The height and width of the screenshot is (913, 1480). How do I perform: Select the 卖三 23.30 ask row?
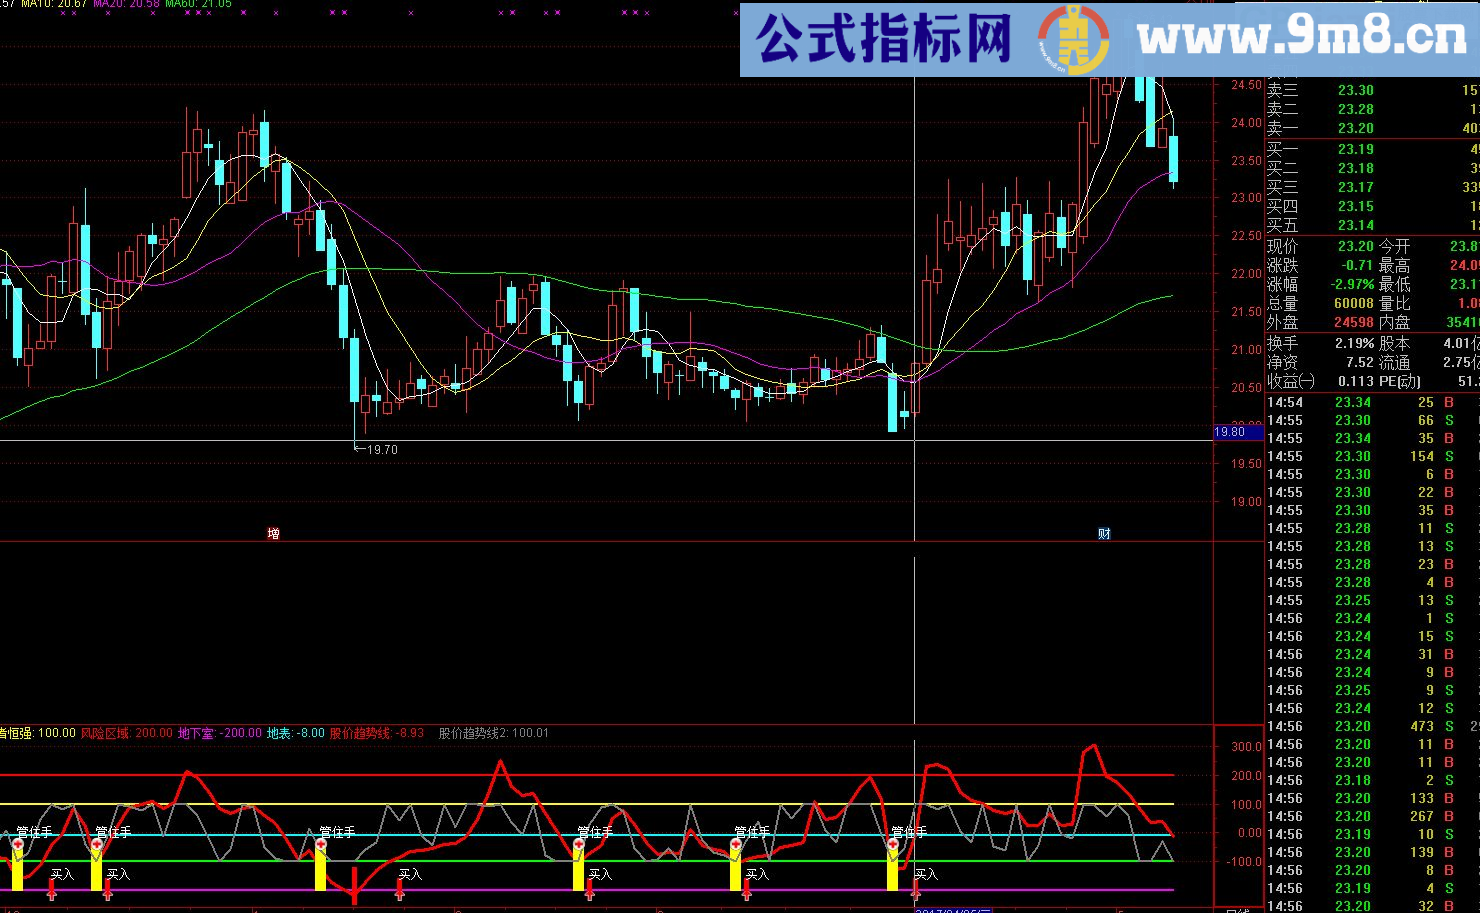point(1373,90)
